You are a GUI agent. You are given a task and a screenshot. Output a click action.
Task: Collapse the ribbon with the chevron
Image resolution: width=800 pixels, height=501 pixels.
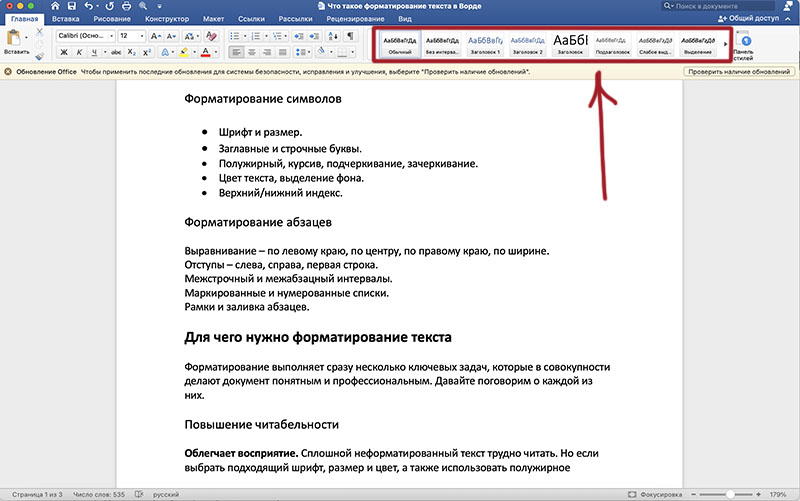(788, 18)
